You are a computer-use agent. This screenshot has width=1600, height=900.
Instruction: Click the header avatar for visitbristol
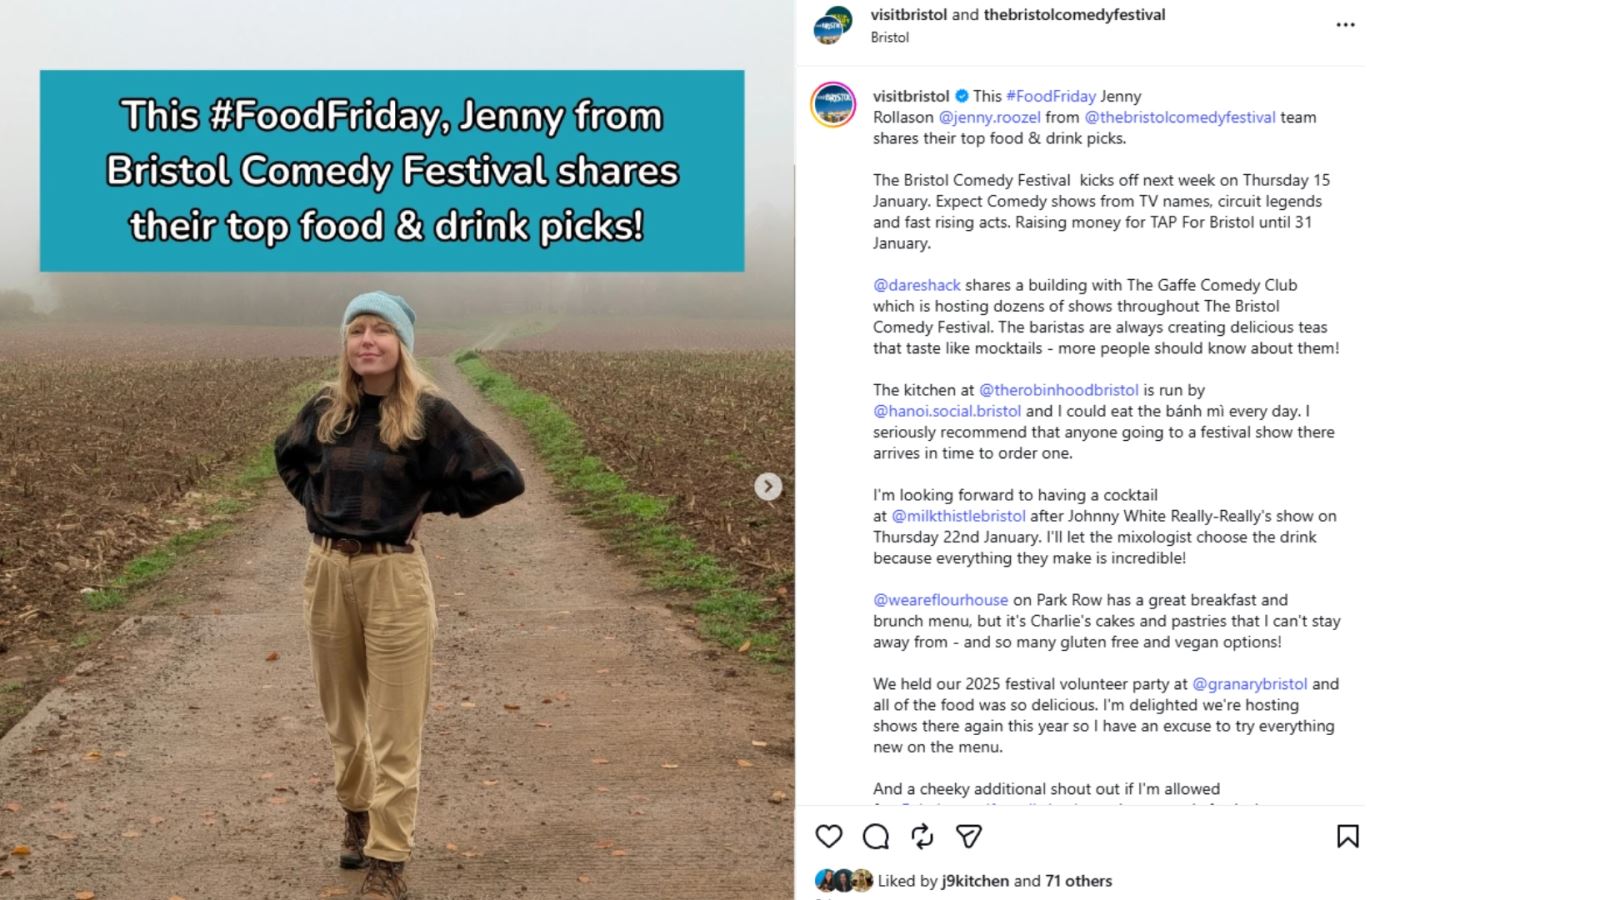click(x=832, y=25)
